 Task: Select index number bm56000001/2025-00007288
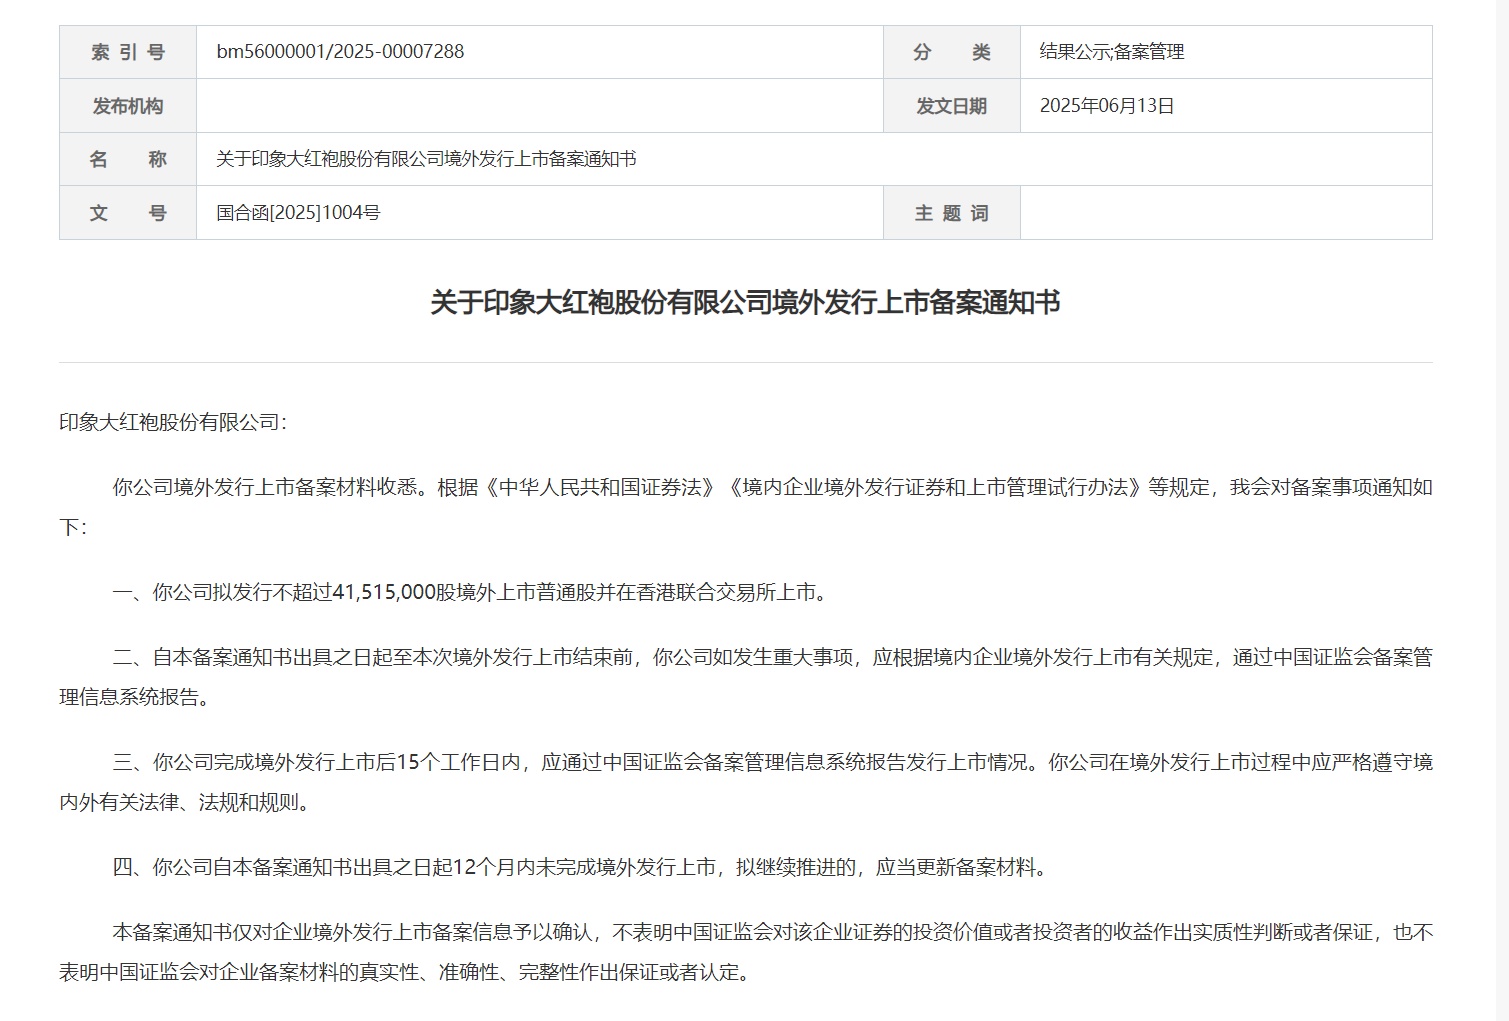(340, 52)
